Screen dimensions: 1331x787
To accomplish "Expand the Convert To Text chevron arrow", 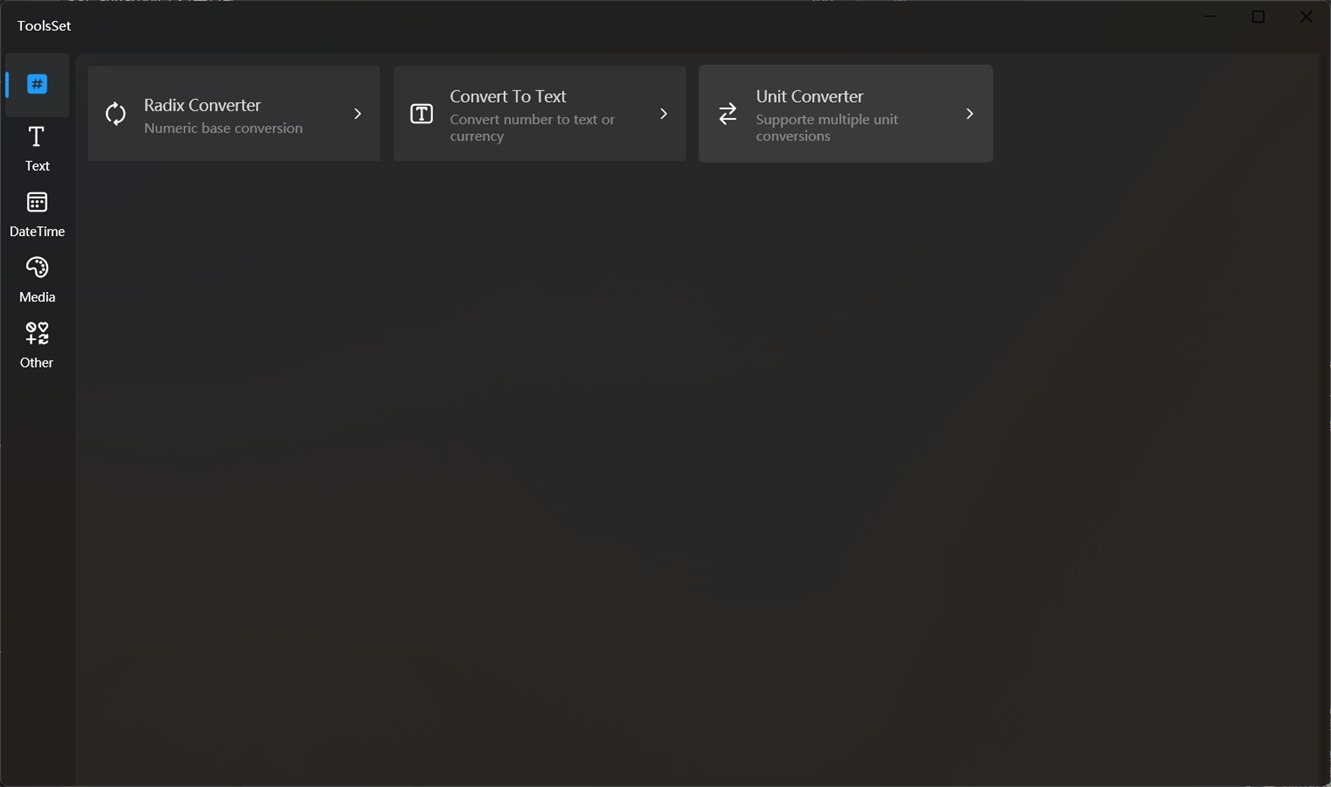I will click(x=664, y=114).
